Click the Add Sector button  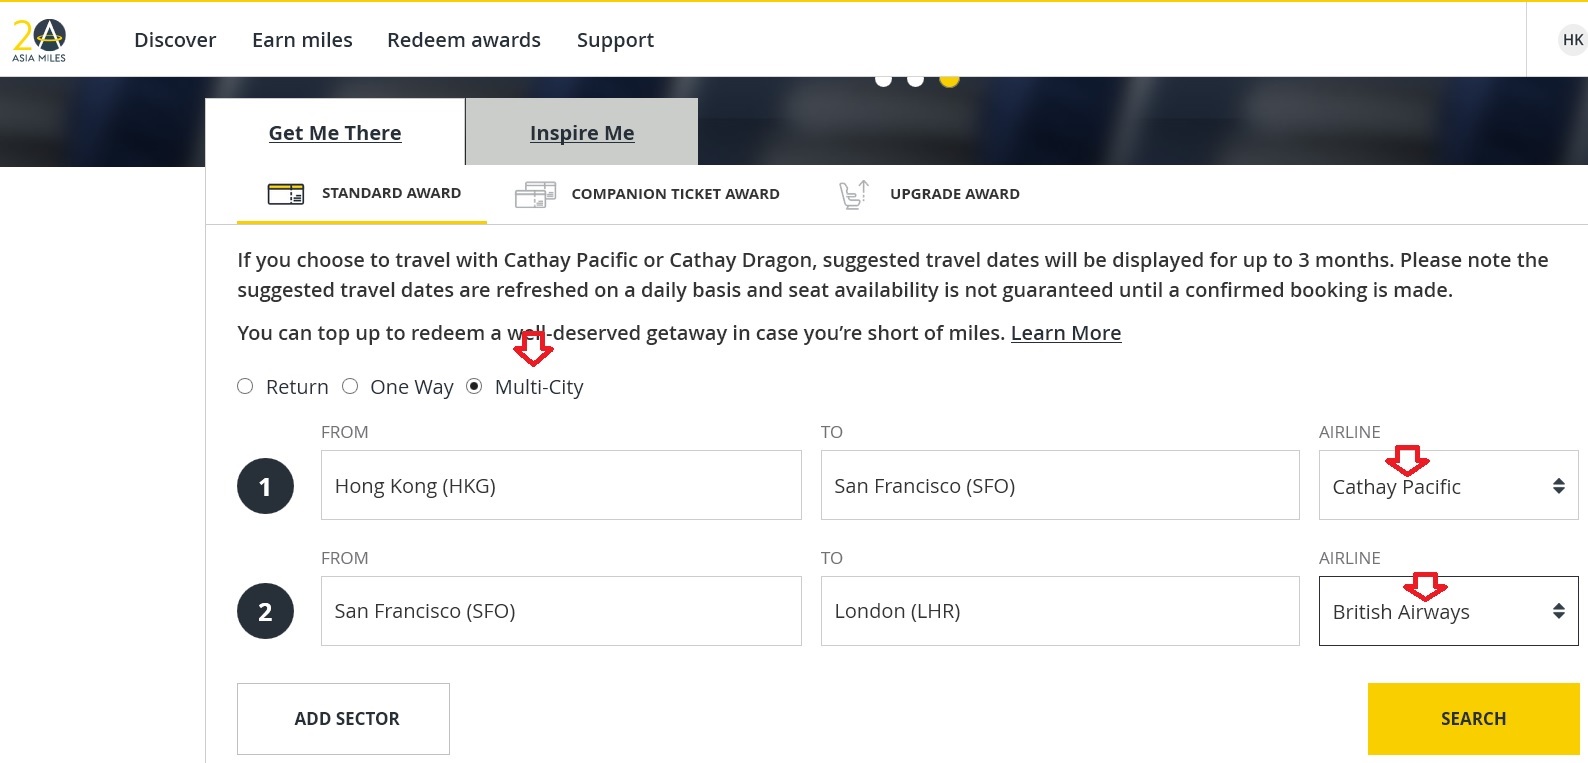(343, 719)
